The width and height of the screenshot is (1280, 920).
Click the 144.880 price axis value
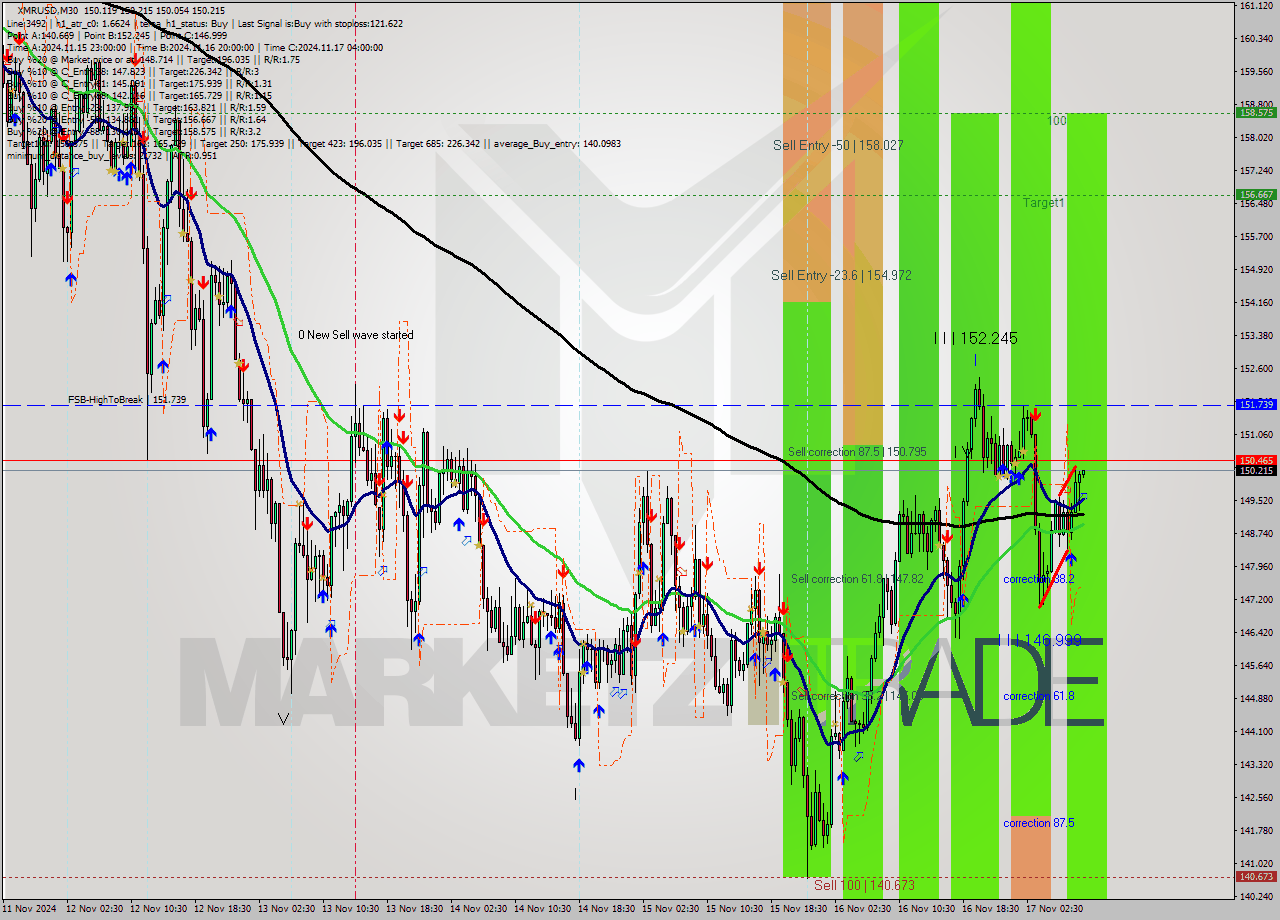1255,699
